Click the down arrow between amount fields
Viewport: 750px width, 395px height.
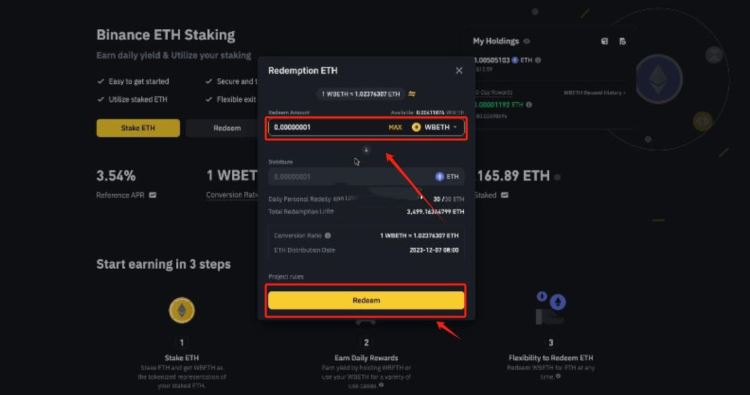coord(366,150)
